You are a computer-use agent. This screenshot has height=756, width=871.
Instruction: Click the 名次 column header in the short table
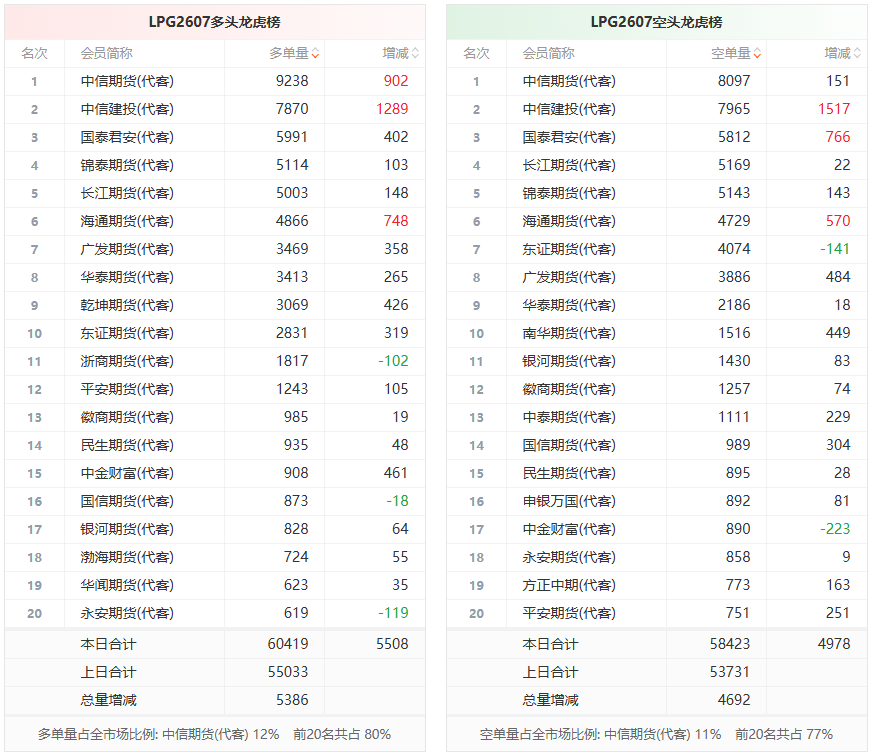(x=476, y=54)
